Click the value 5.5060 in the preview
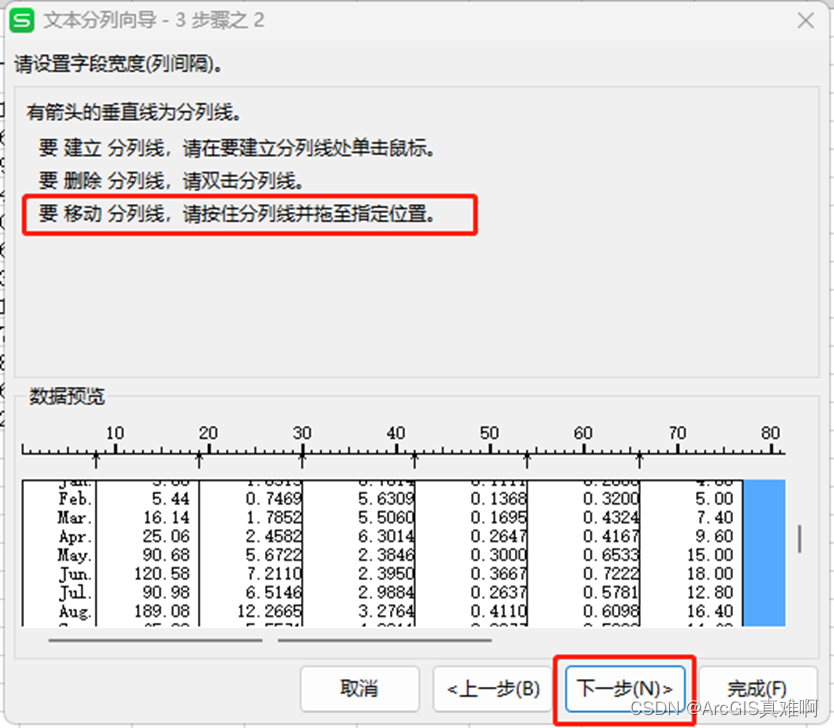 pos(386,517)
